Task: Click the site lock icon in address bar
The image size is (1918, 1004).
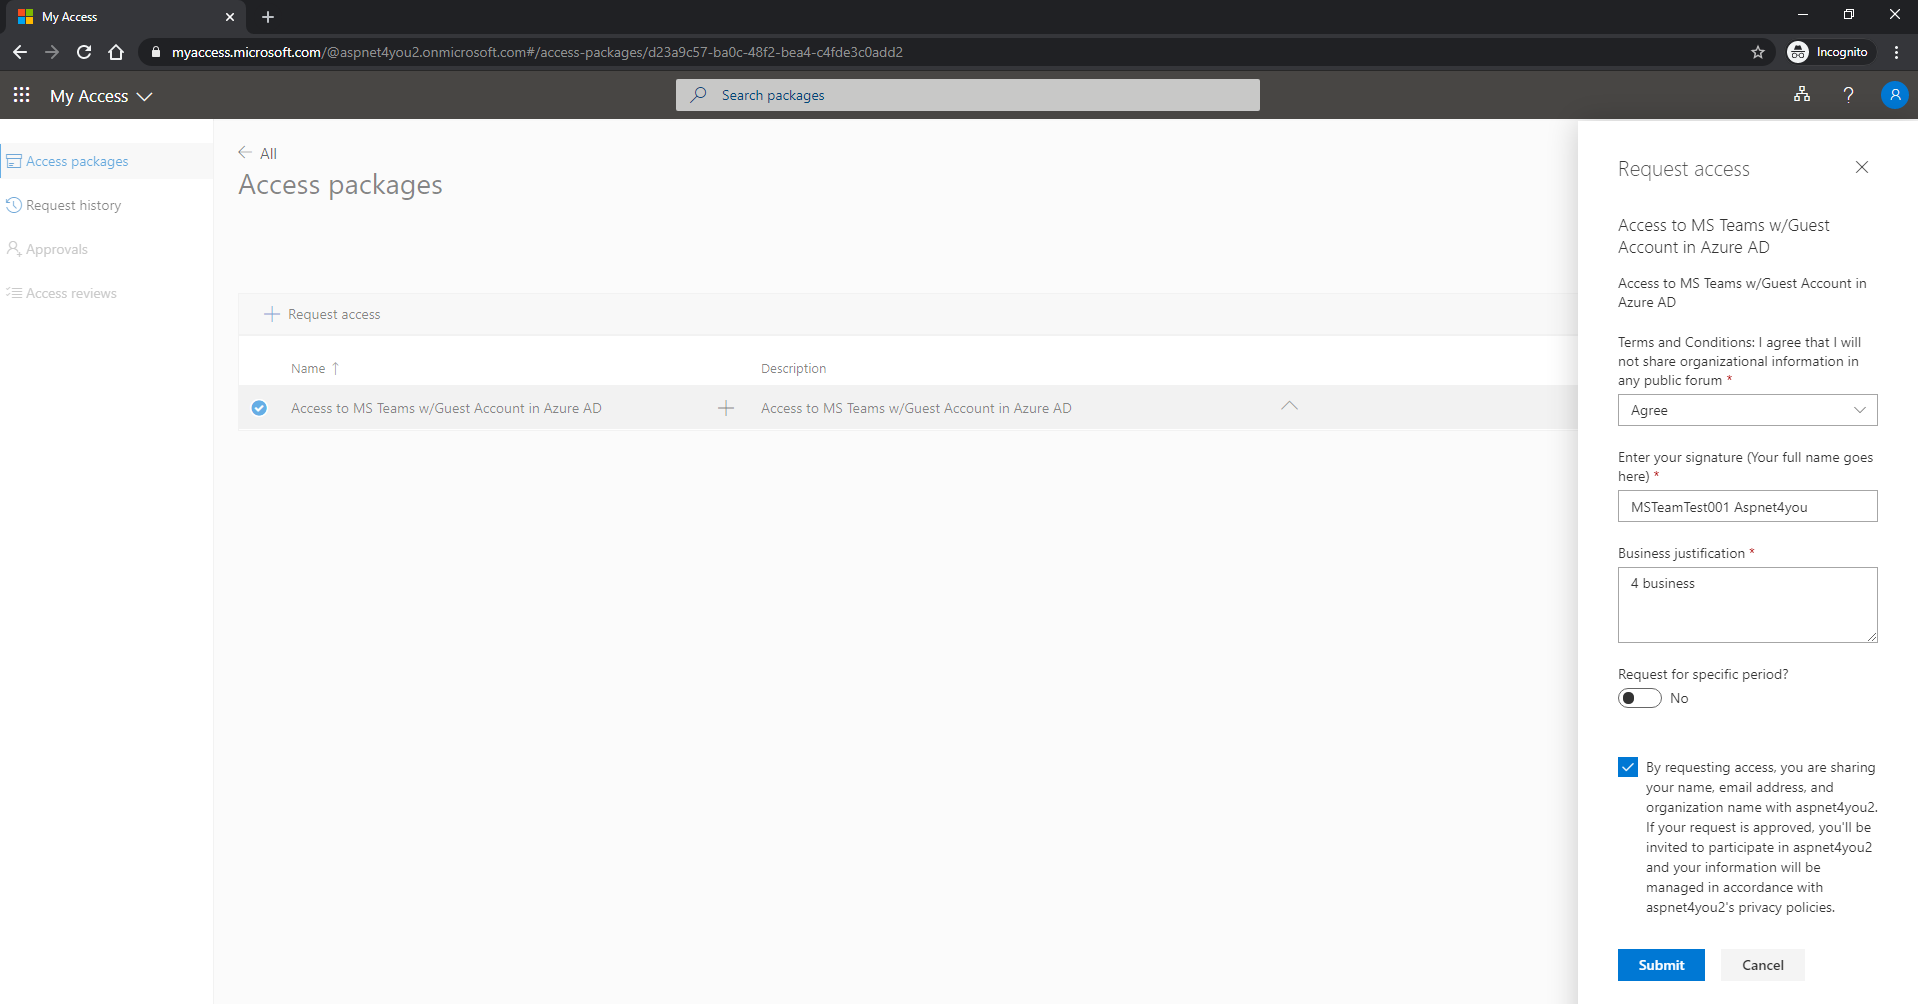Action: [x=155, y=52]
